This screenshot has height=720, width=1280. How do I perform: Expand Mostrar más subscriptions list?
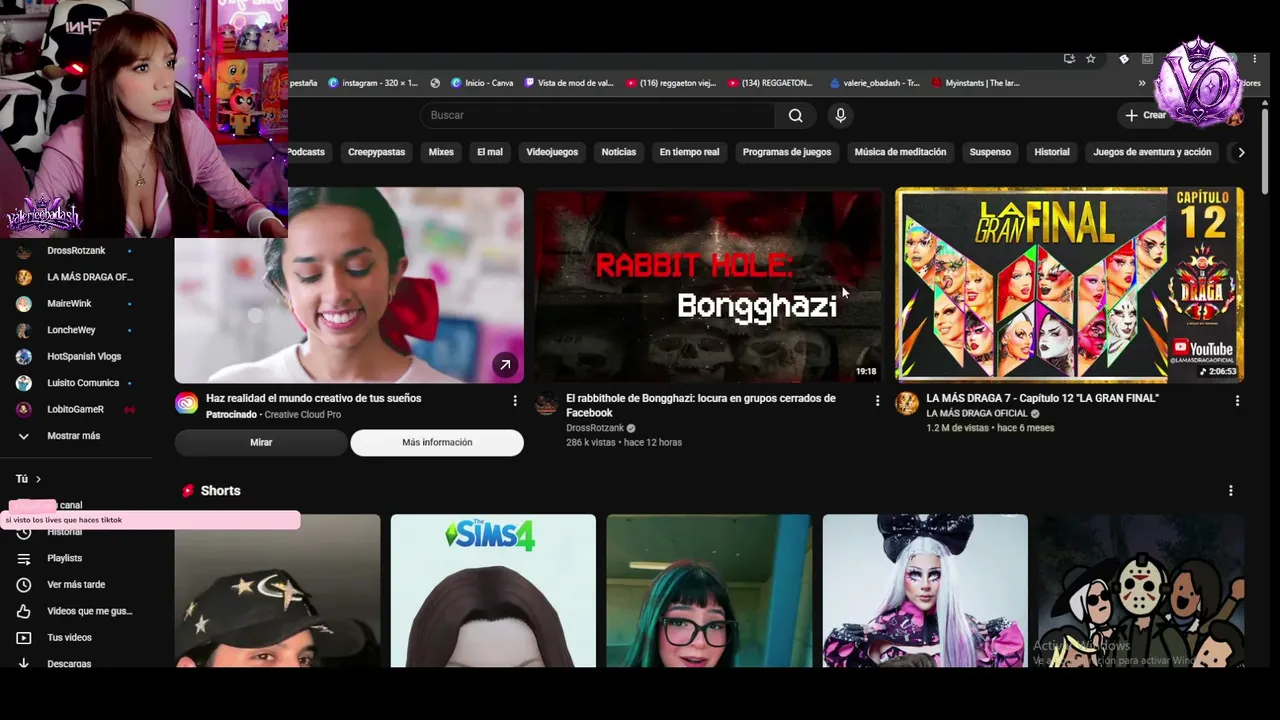76,436
